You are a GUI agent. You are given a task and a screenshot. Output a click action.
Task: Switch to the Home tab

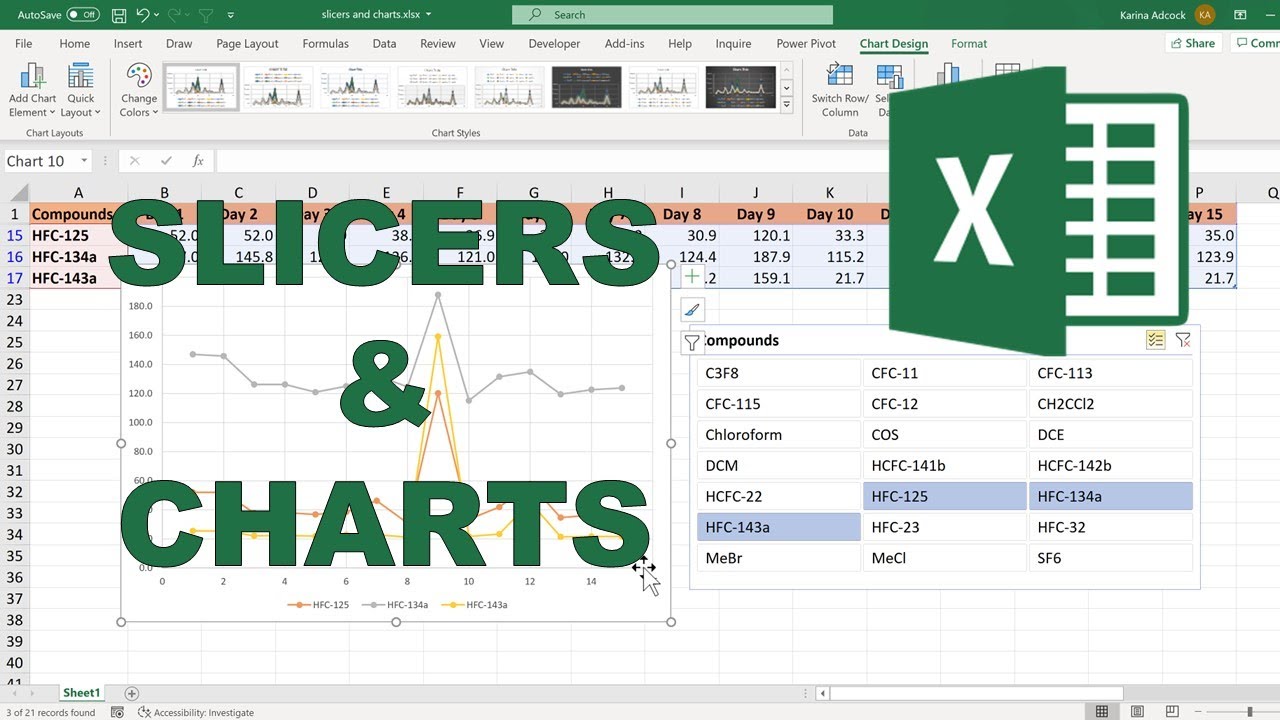(75, 44)
